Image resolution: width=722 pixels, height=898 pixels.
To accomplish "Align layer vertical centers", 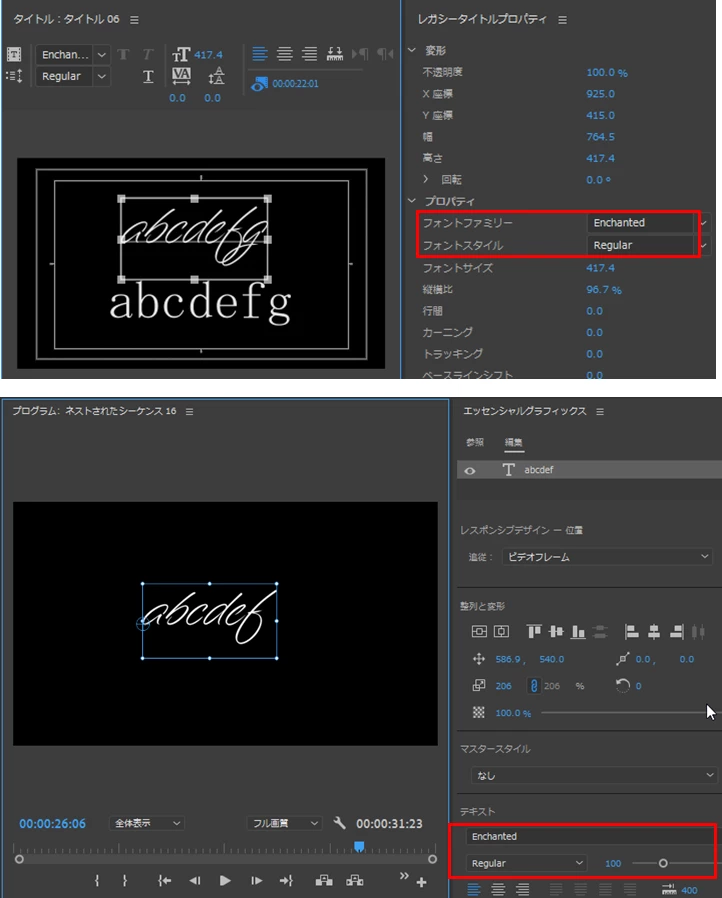I will tap(556, 632).
